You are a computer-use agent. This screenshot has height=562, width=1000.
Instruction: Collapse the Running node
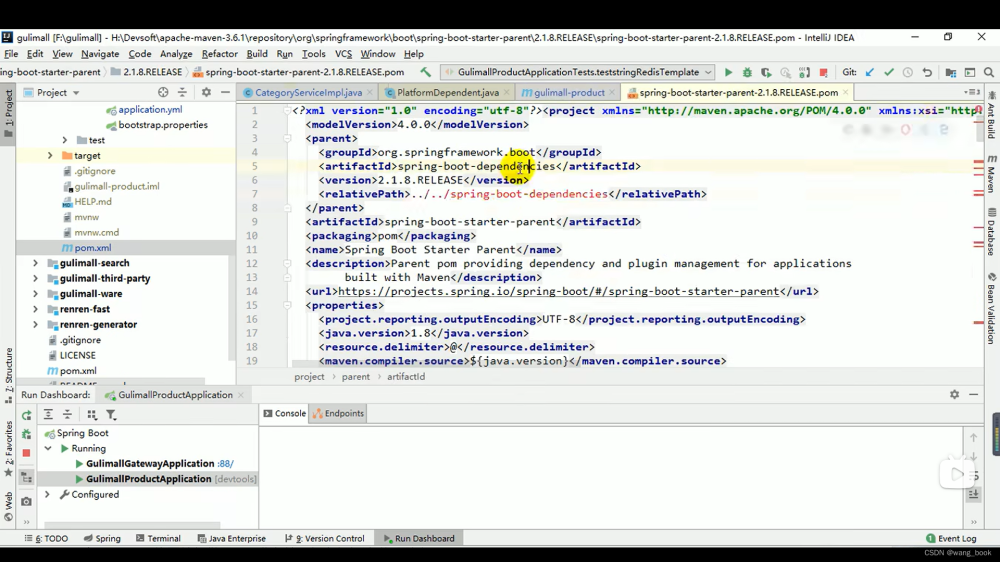pos(48,448)
